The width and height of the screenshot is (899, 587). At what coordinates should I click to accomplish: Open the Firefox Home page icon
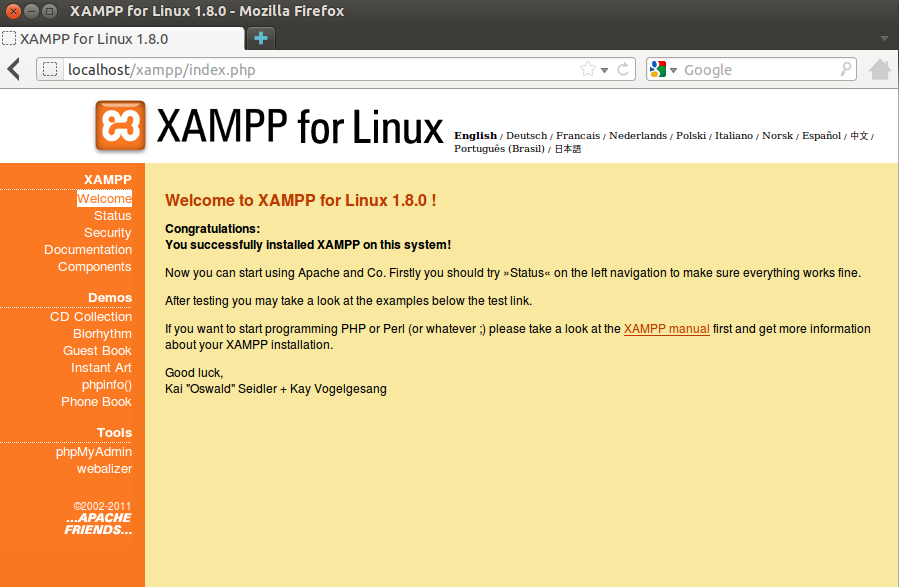(880, 69)
